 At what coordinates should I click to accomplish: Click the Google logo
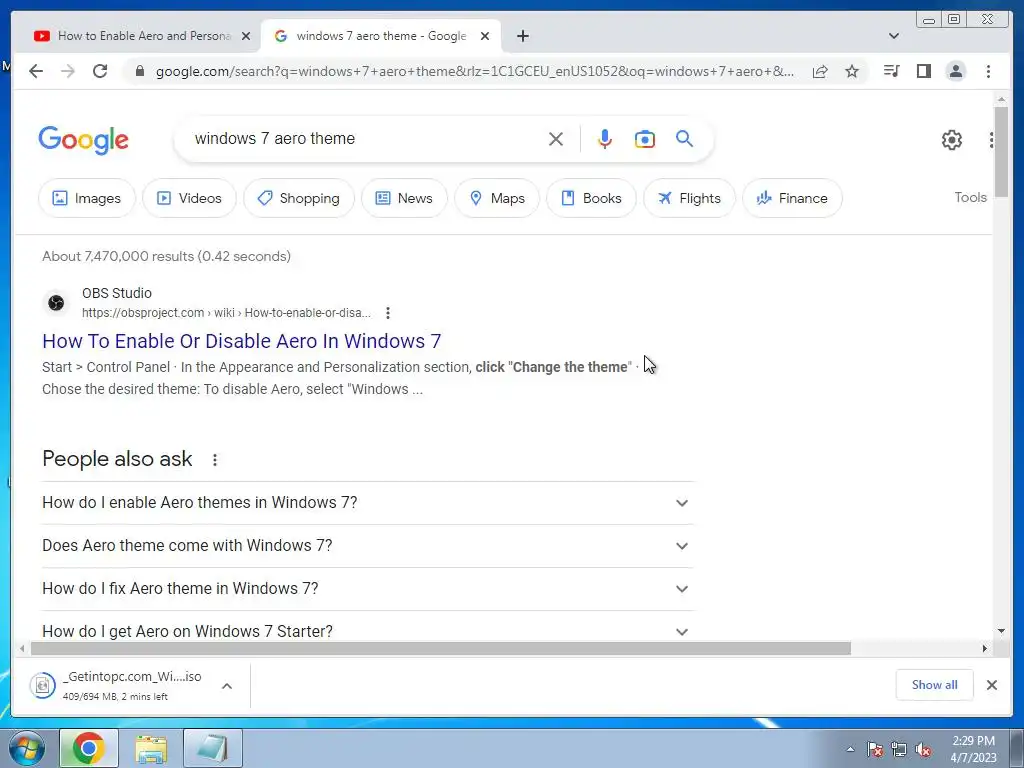[x=84, y=140]
